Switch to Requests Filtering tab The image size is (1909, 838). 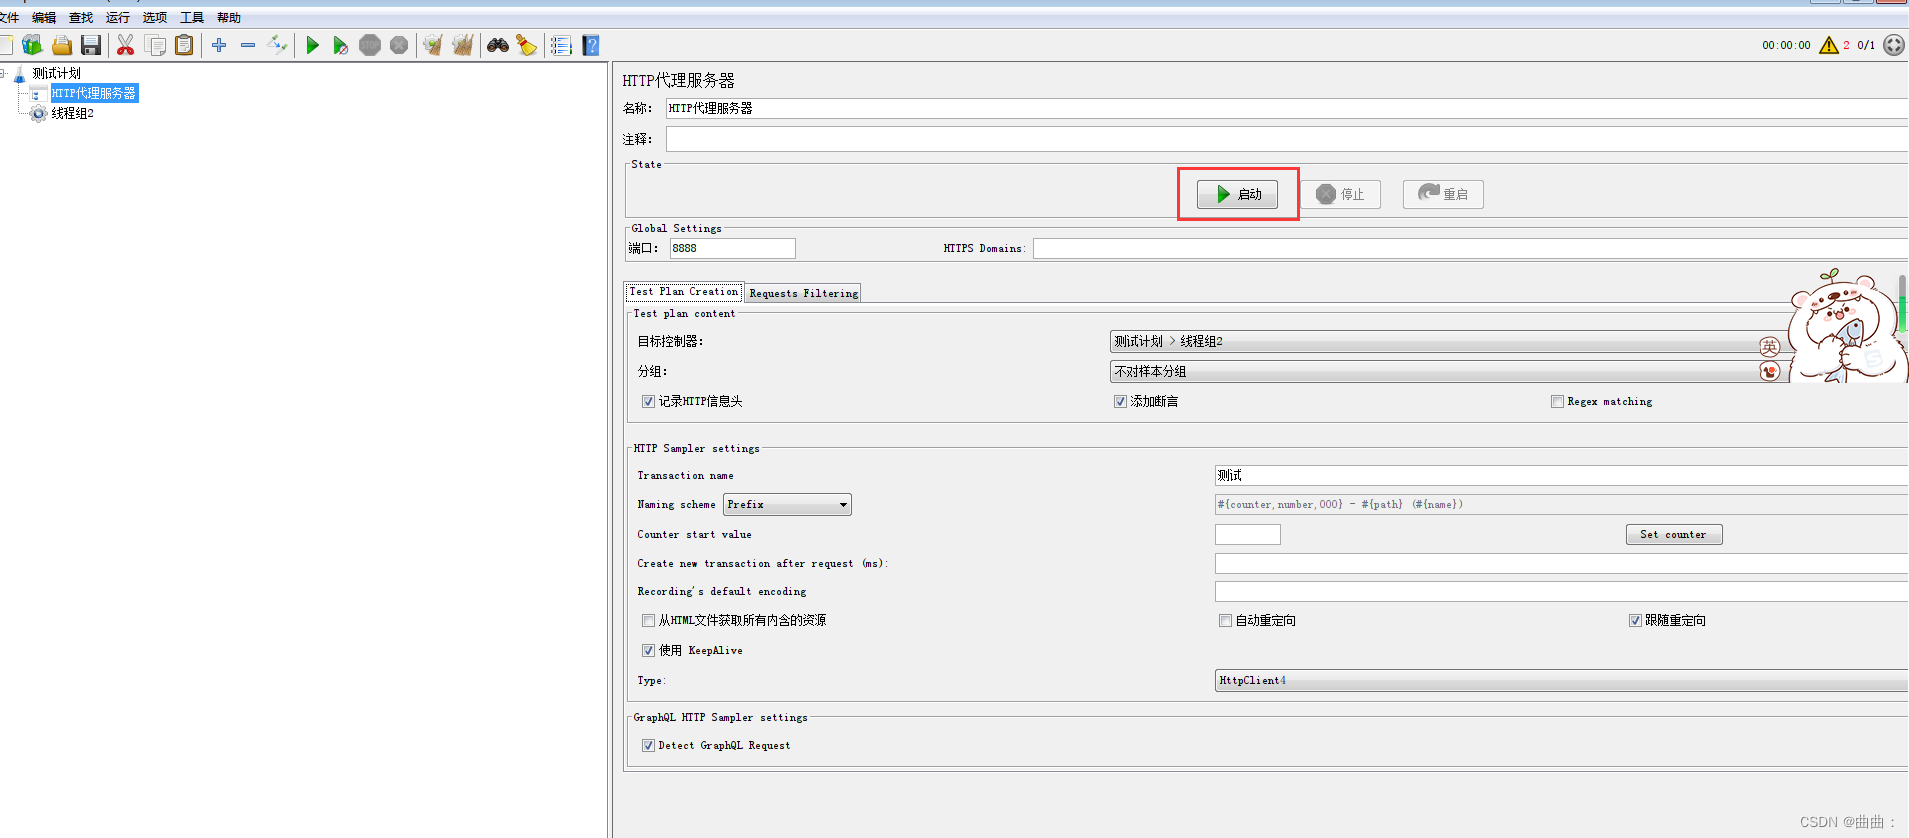click(803, 293)
